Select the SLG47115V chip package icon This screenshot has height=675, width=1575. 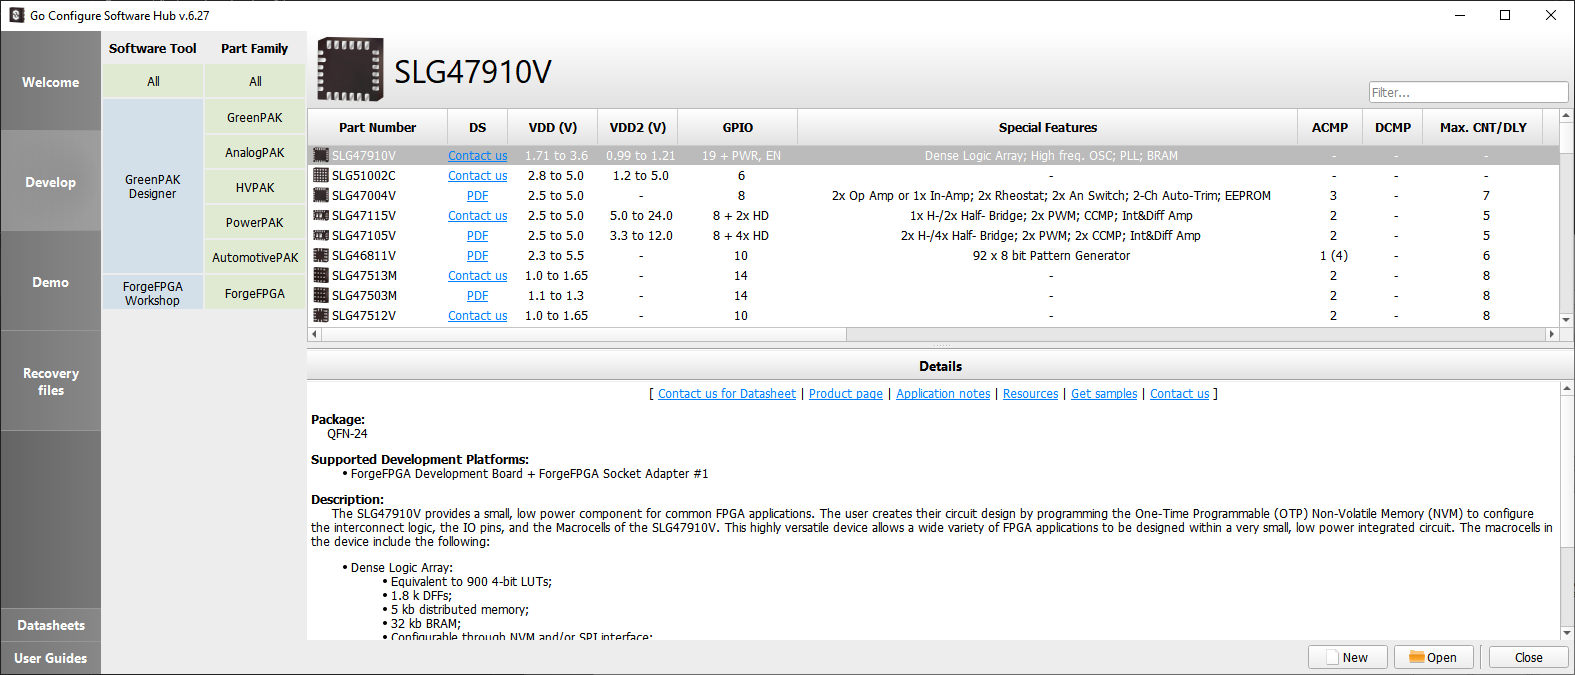[x=321, y=215]
